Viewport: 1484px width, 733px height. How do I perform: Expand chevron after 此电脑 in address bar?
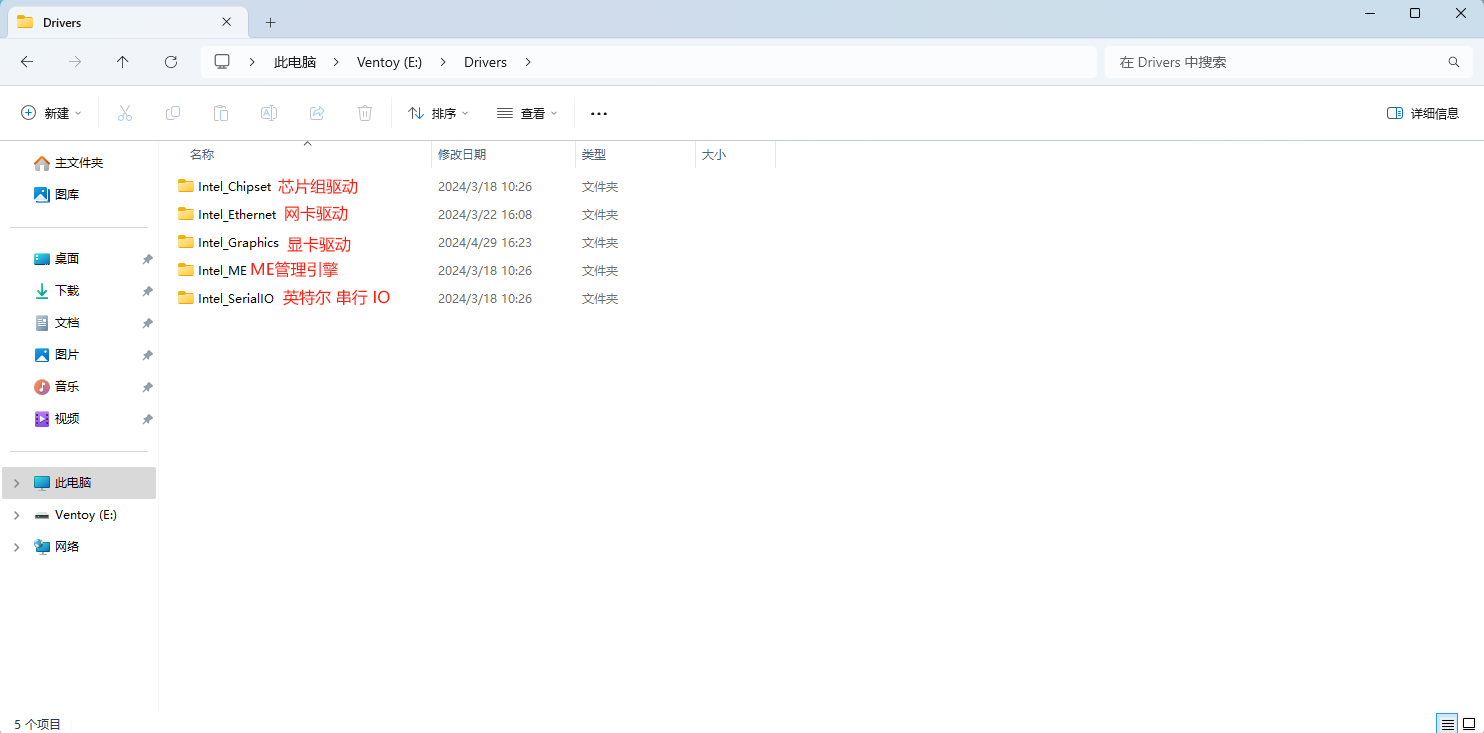click(x=337, y=62)
